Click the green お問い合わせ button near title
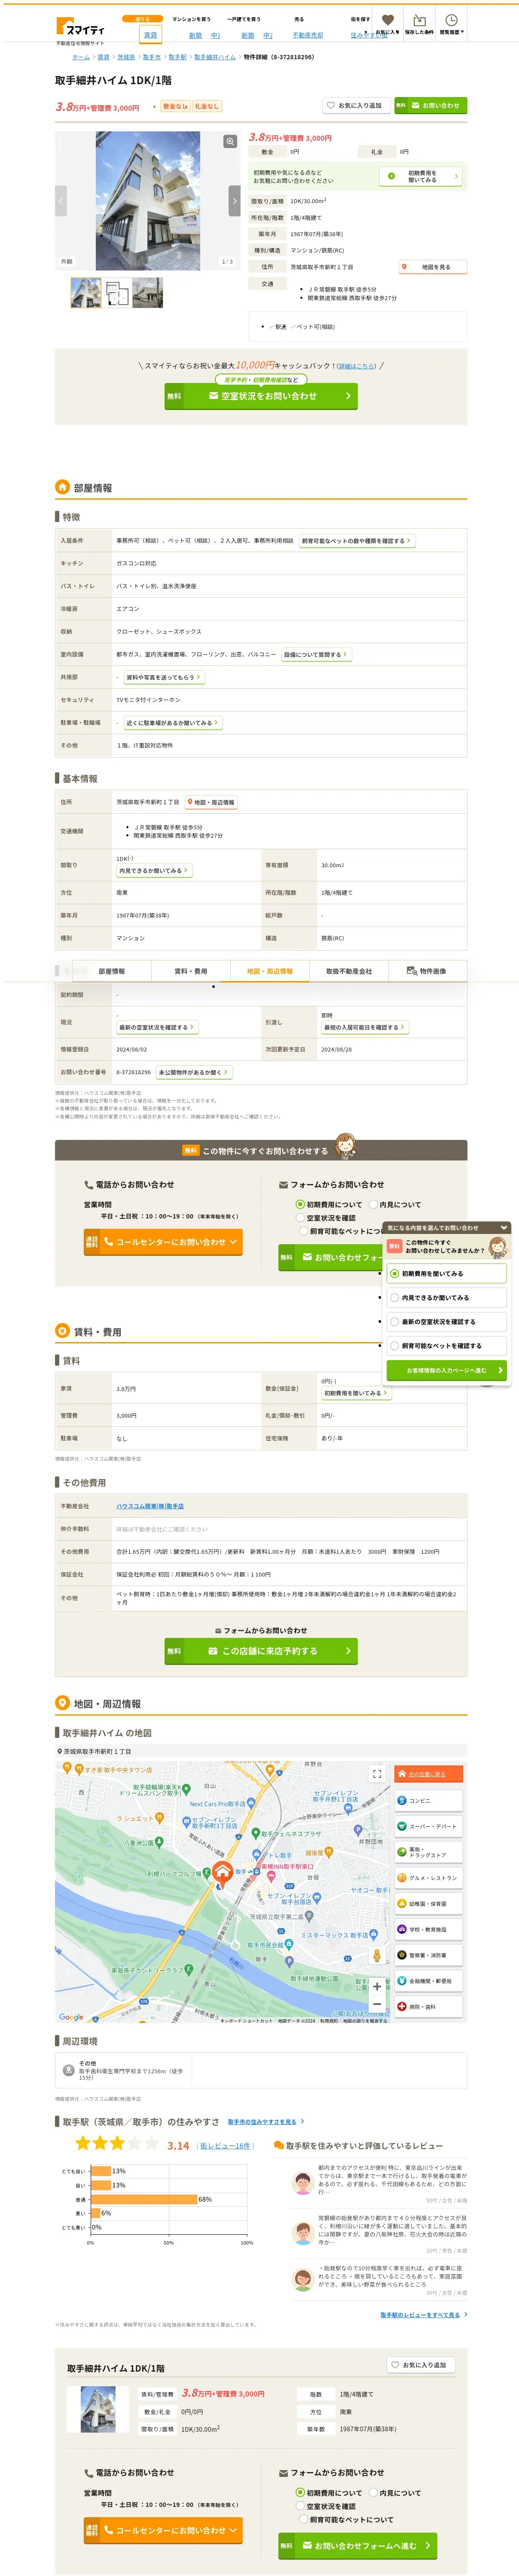The height and width of the screenshot is (2576, 519). pyautogui.click(x=430, y=105)
